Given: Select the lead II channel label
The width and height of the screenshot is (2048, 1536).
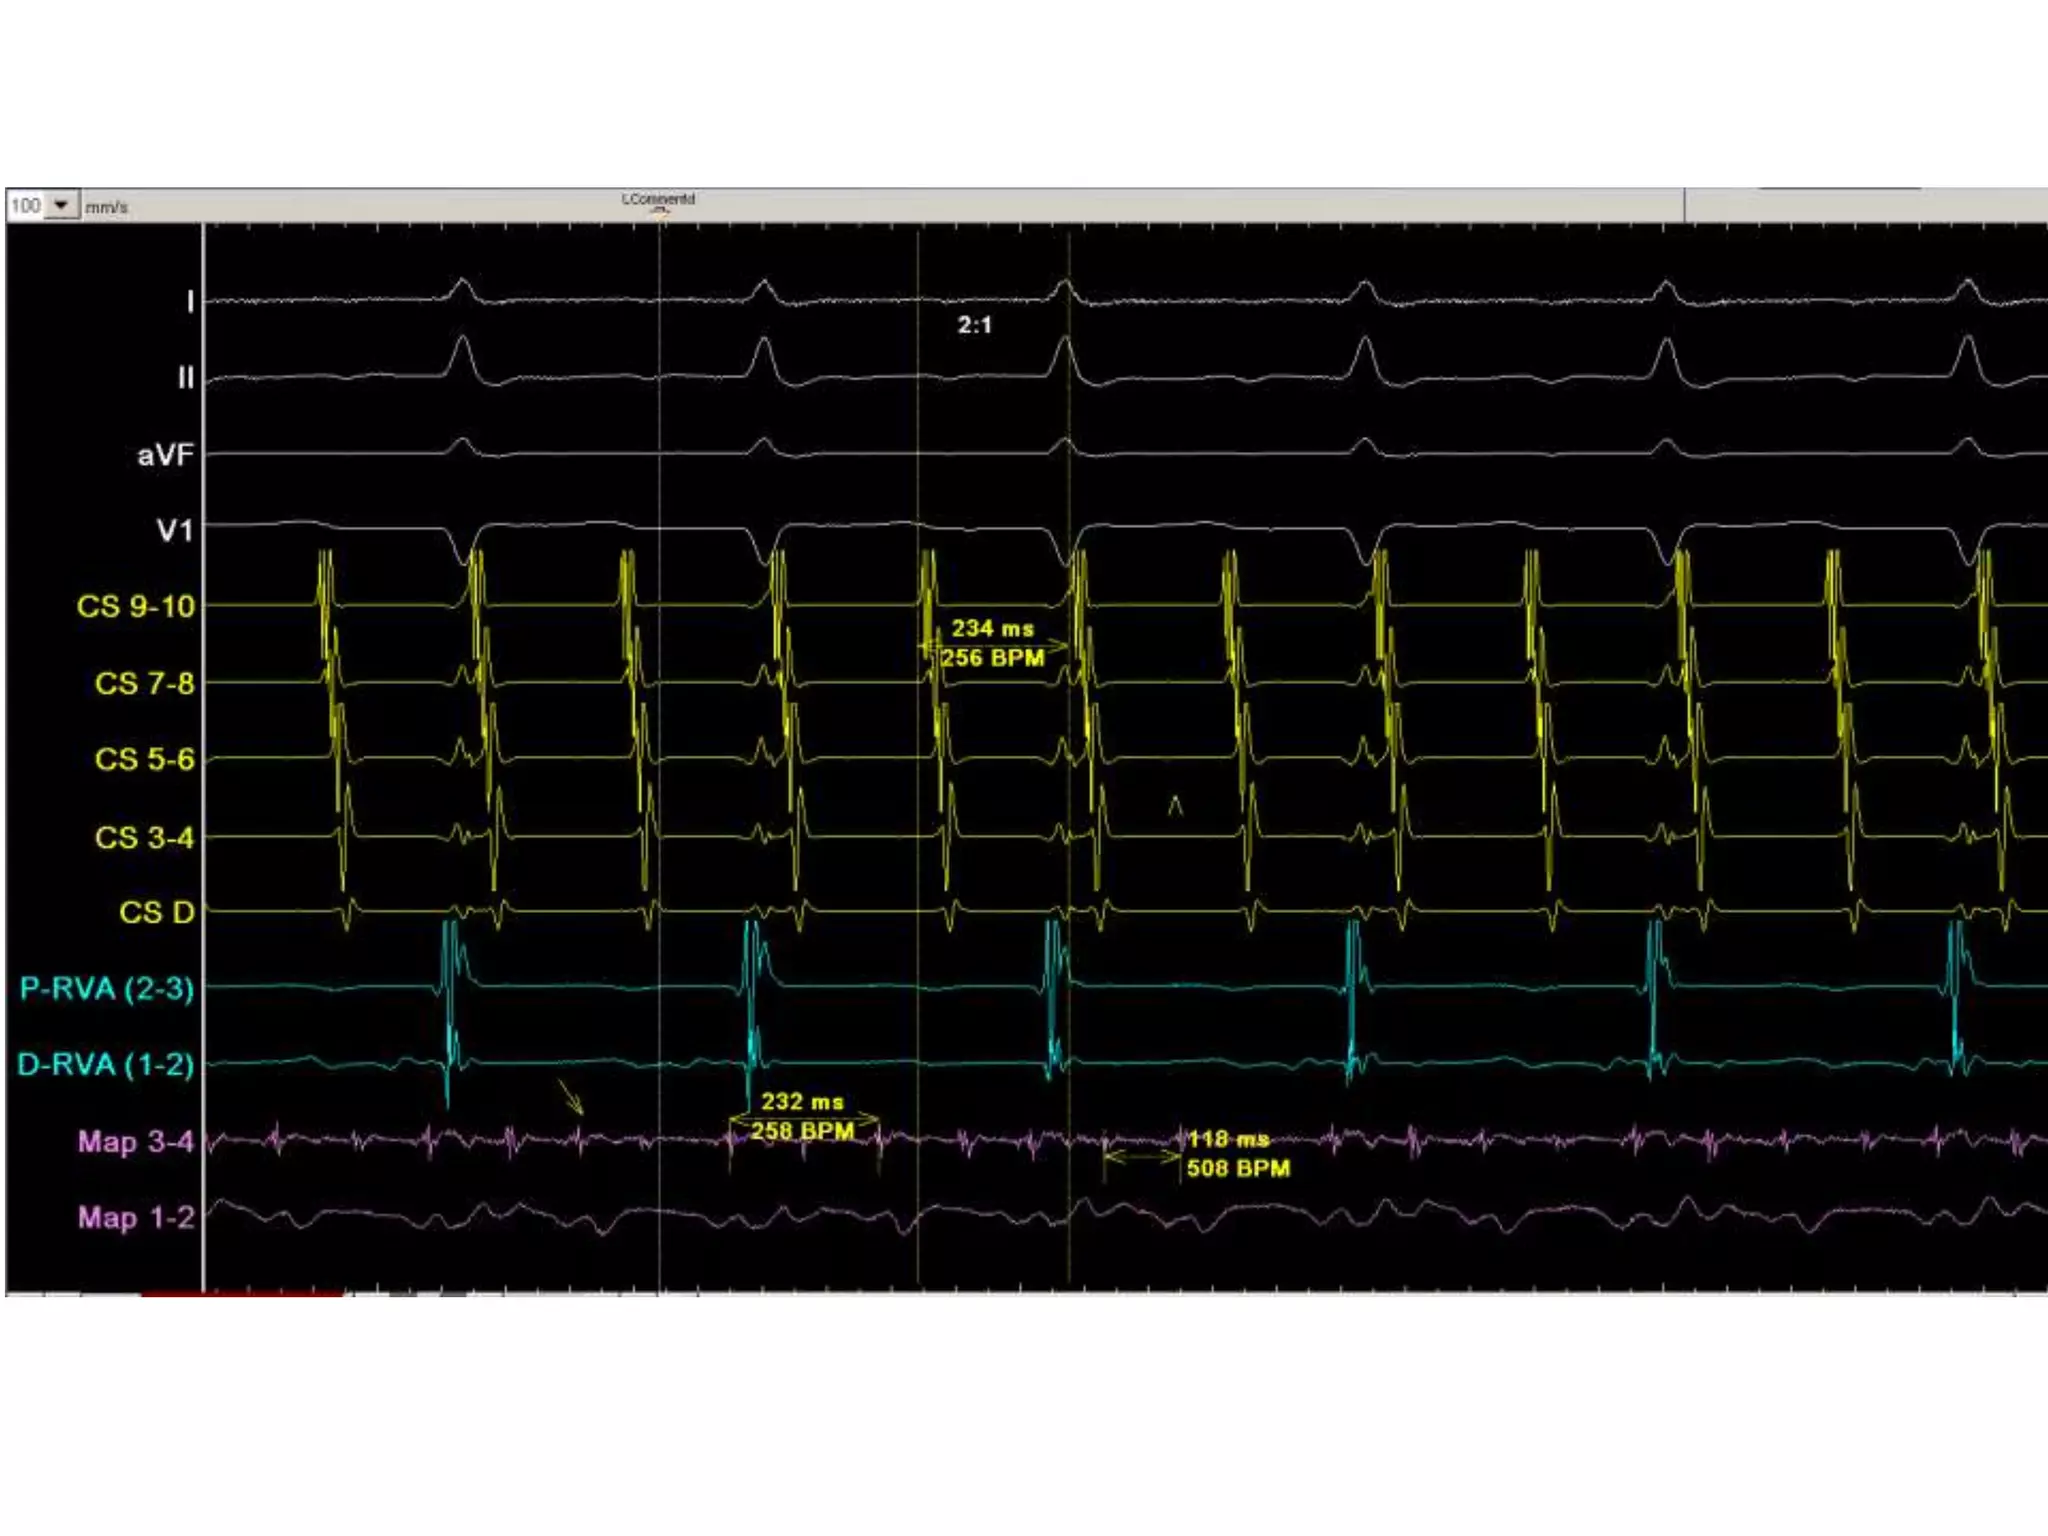Looking at the screenshot, I should (x=185, y=378).
